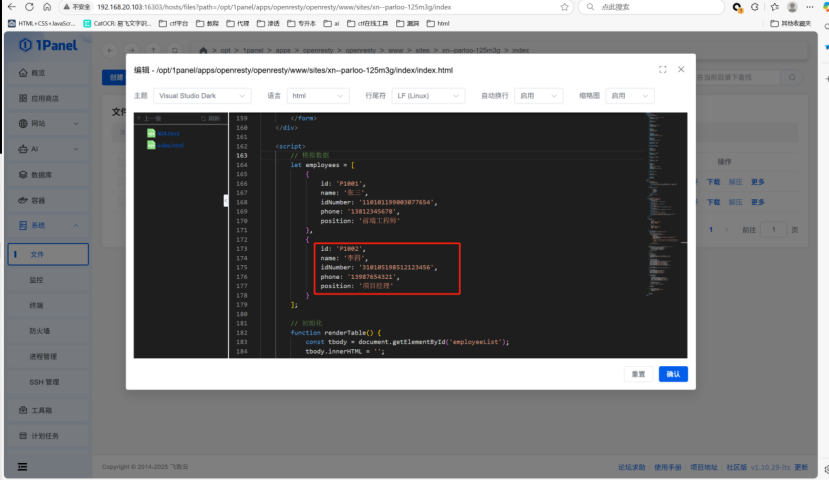Open the ctf在线工具 bookmark folder

pyautogui.click(x=367, y=23)
